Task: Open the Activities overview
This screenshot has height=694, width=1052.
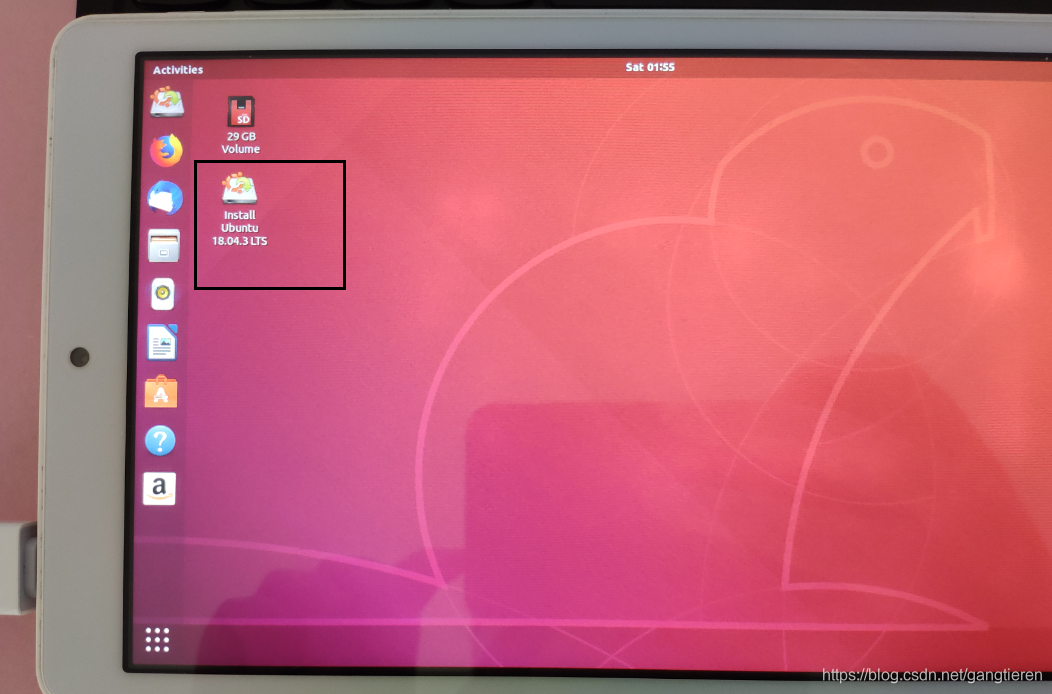Action: point(178,70)
